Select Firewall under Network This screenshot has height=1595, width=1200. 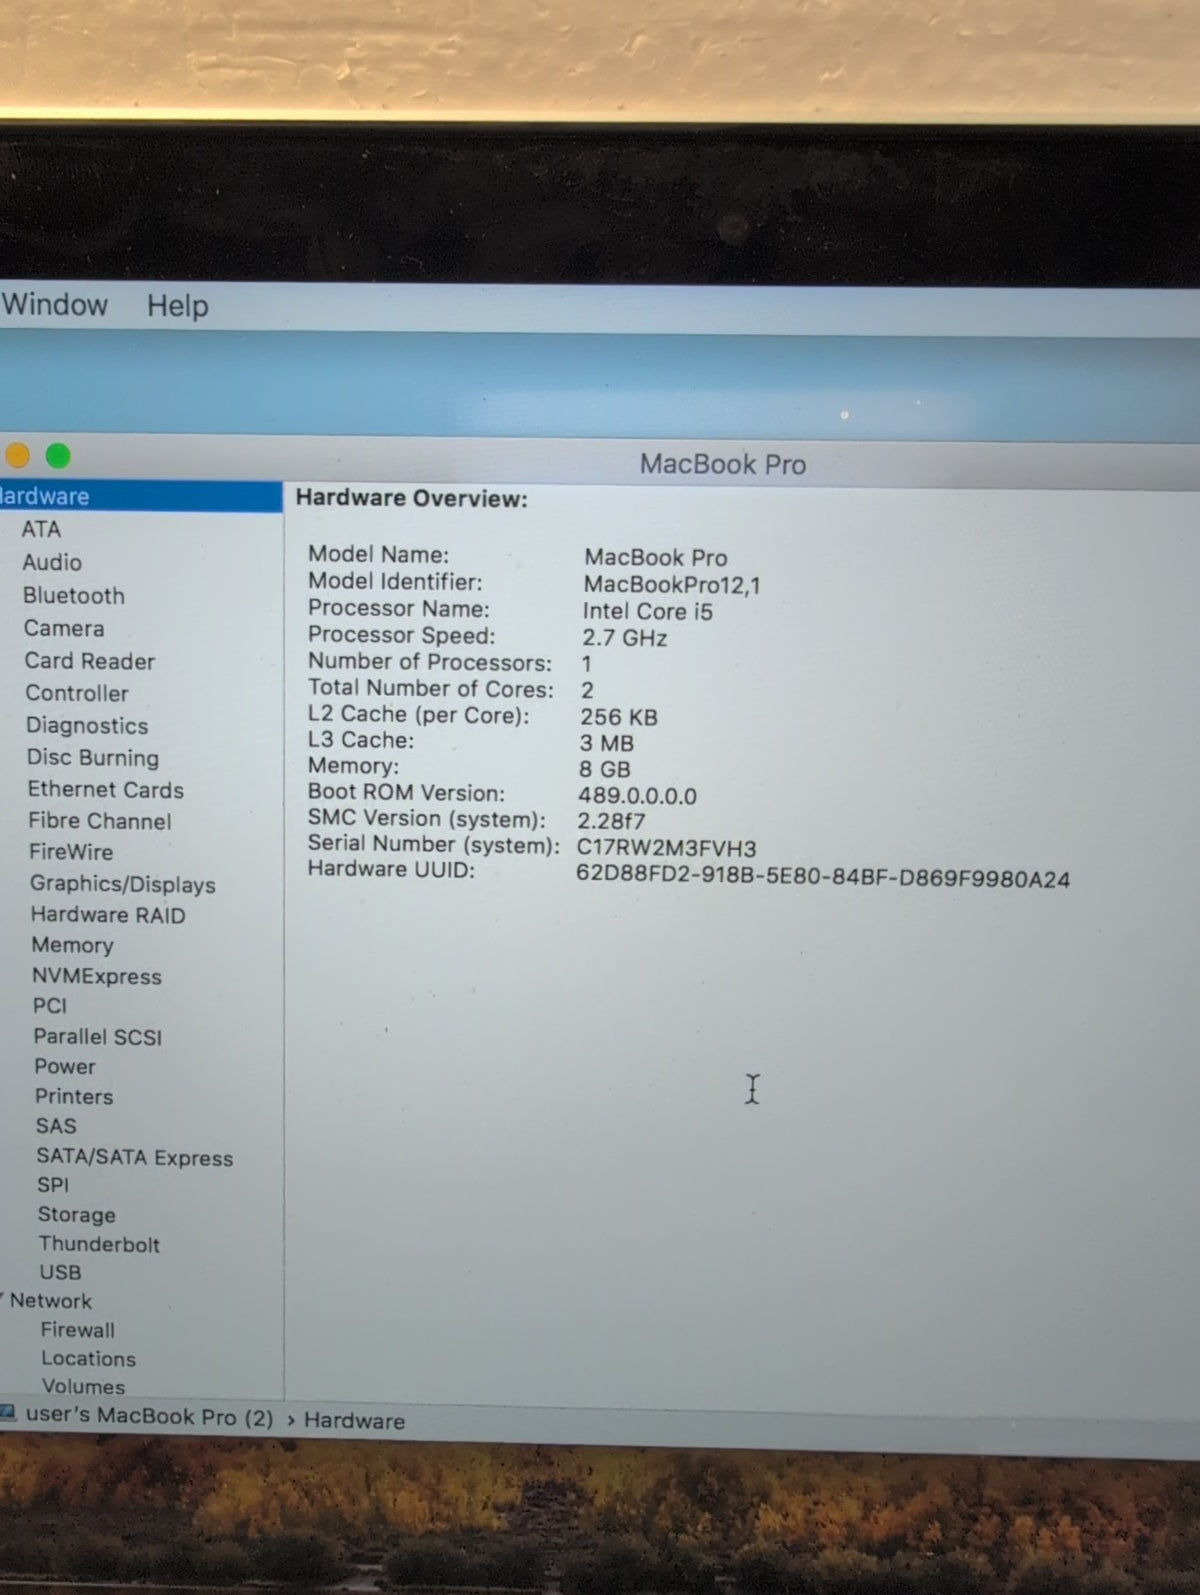pyautogui.click(x=78, y=1330)
